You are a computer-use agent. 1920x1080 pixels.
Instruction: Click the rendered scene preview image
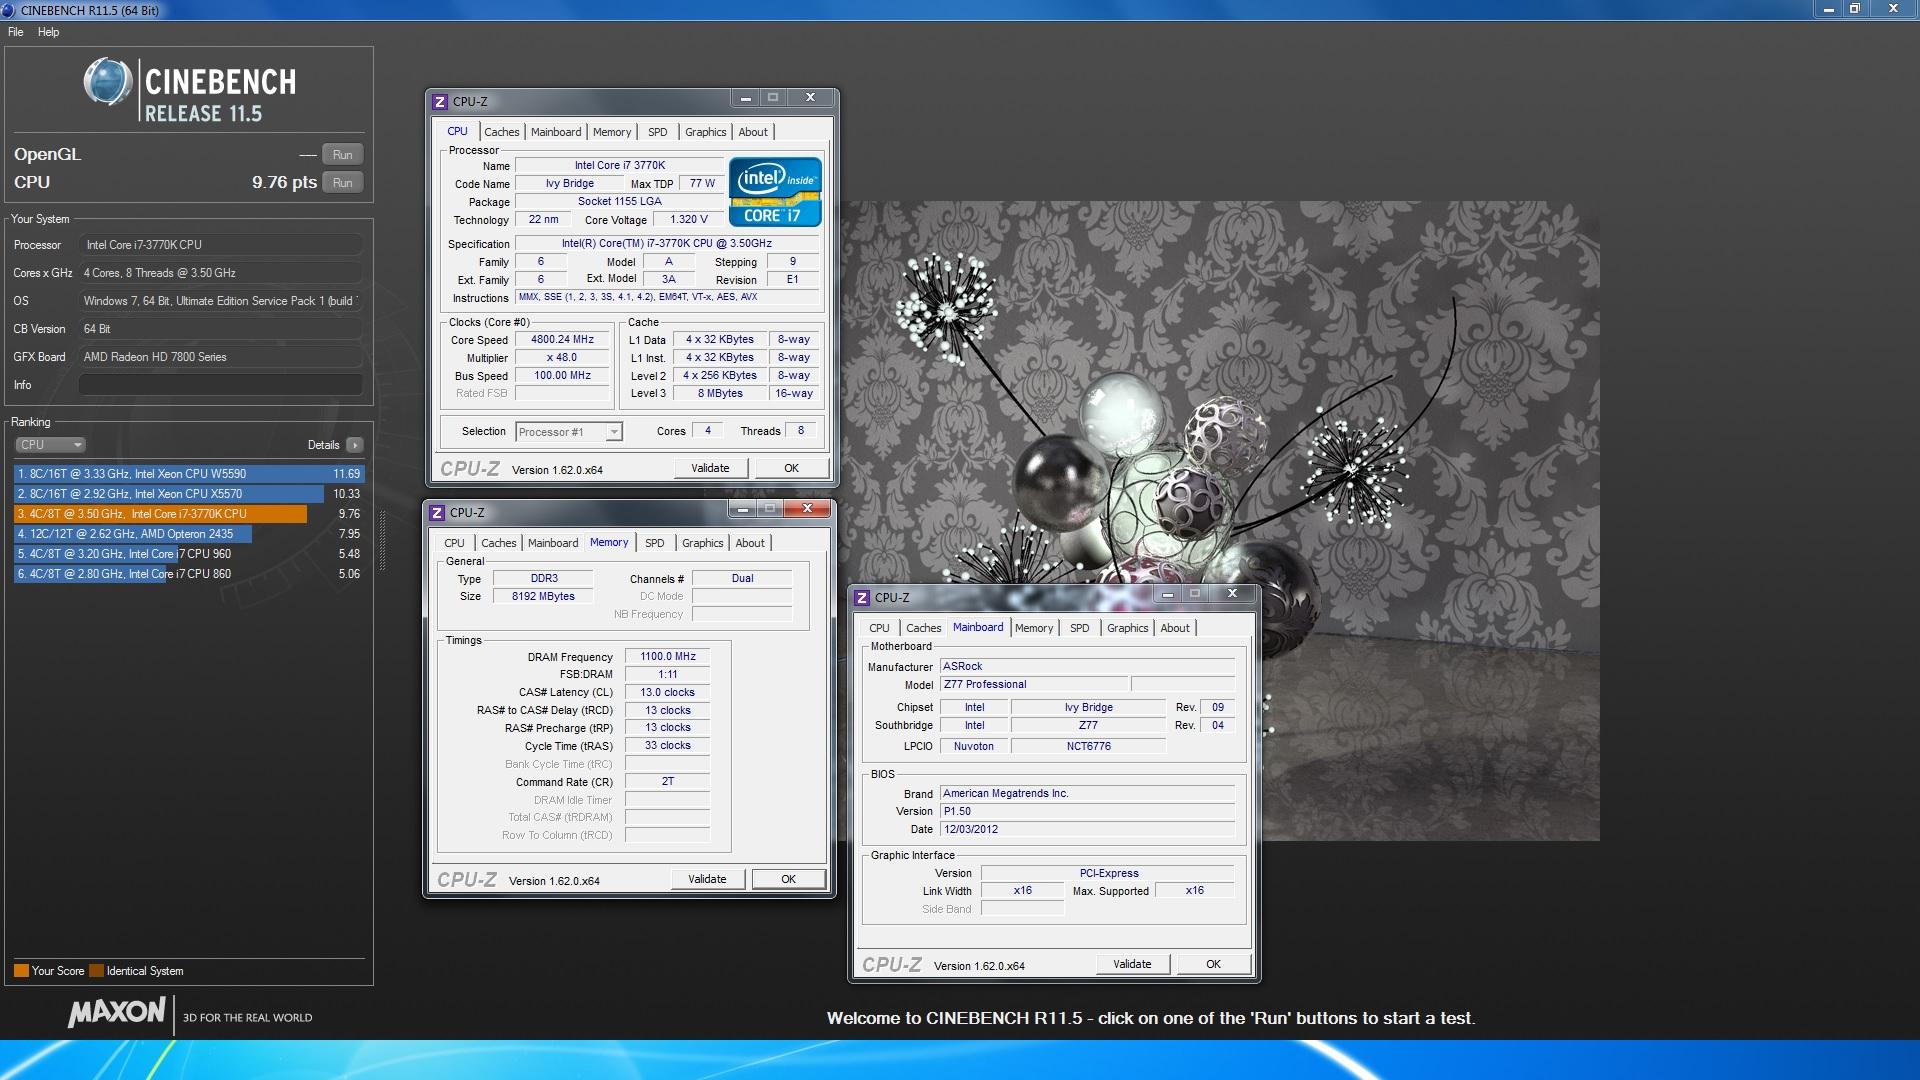pyautogui.click(x=1220, y=521)
